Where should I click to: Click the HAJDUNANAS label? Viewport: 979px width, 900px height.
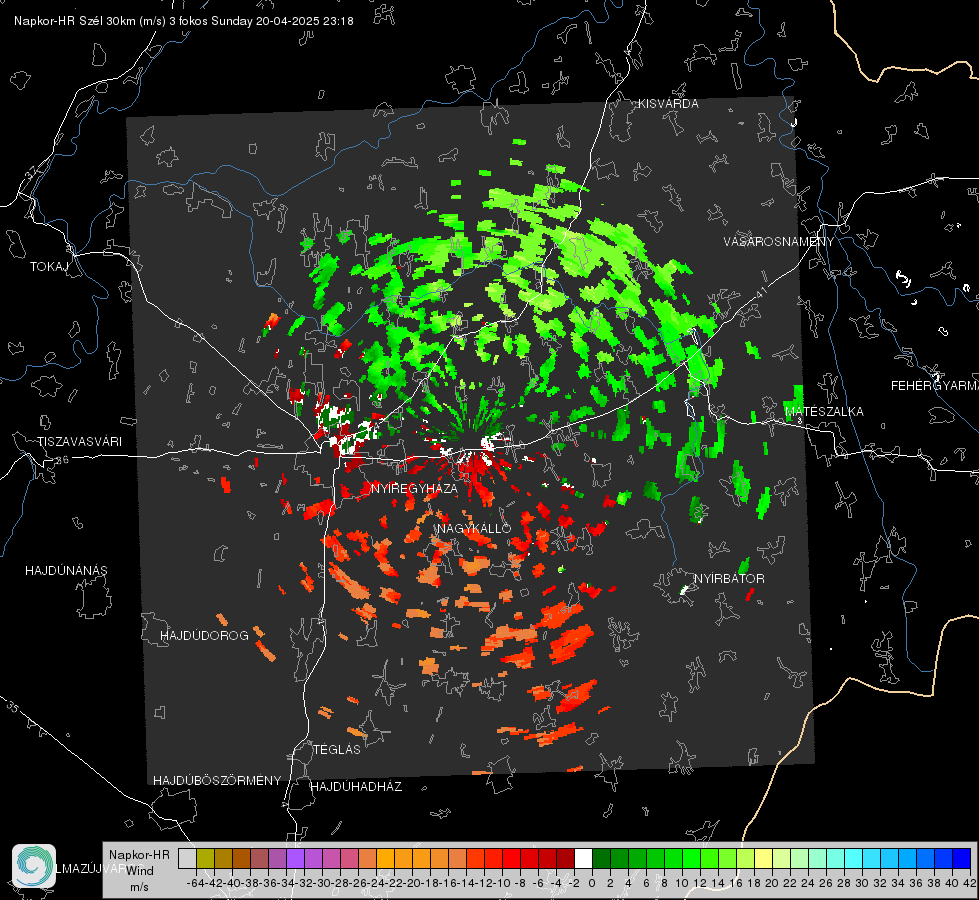point(66,571)
